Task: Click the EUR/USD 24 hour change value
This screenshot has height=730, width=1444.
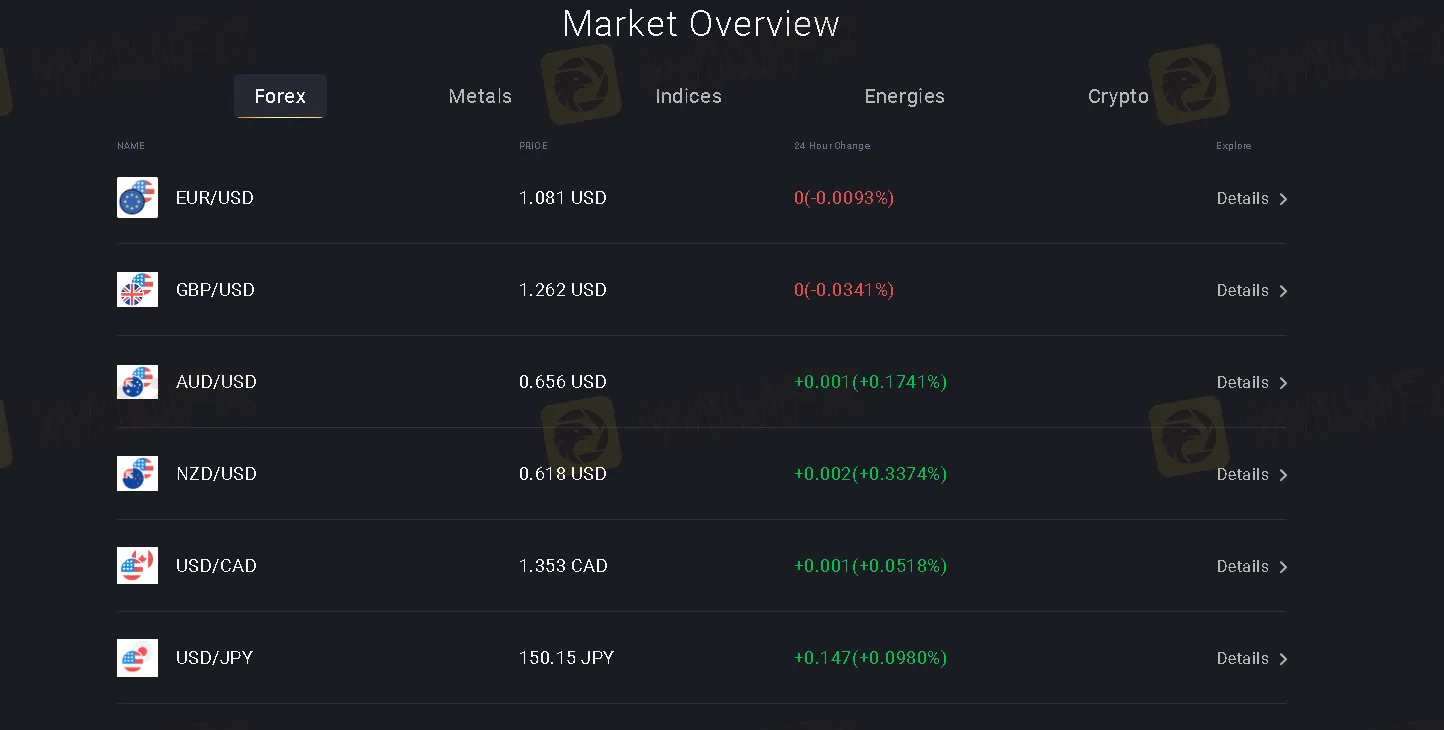Action: coord(844,198)
